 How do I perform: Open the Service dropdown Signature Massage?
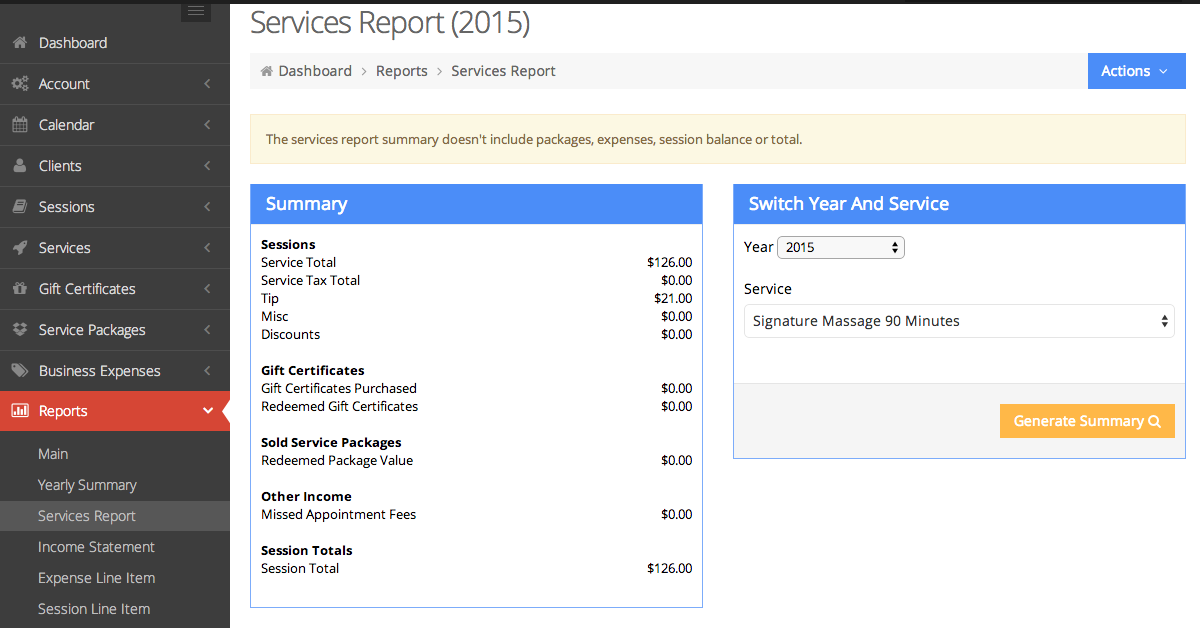958,321
